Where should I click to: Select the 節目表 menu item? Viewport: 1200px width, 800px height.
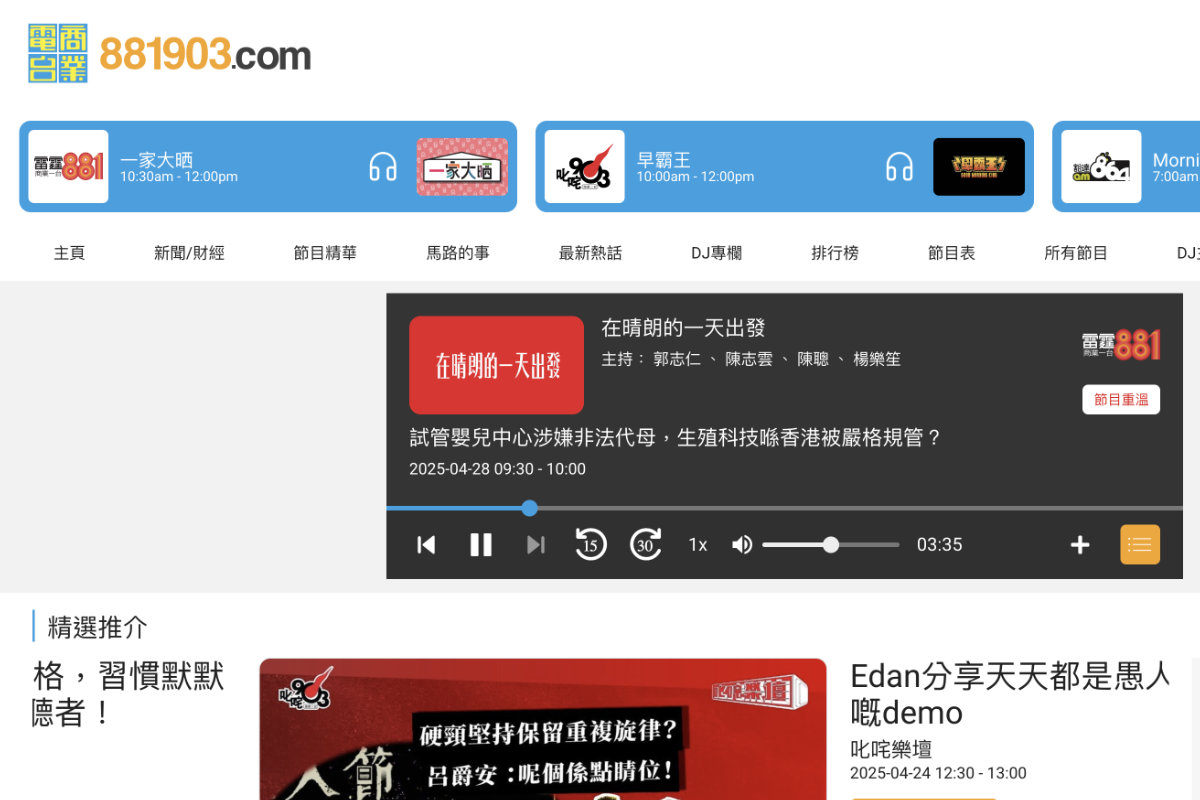pos(951,253)
